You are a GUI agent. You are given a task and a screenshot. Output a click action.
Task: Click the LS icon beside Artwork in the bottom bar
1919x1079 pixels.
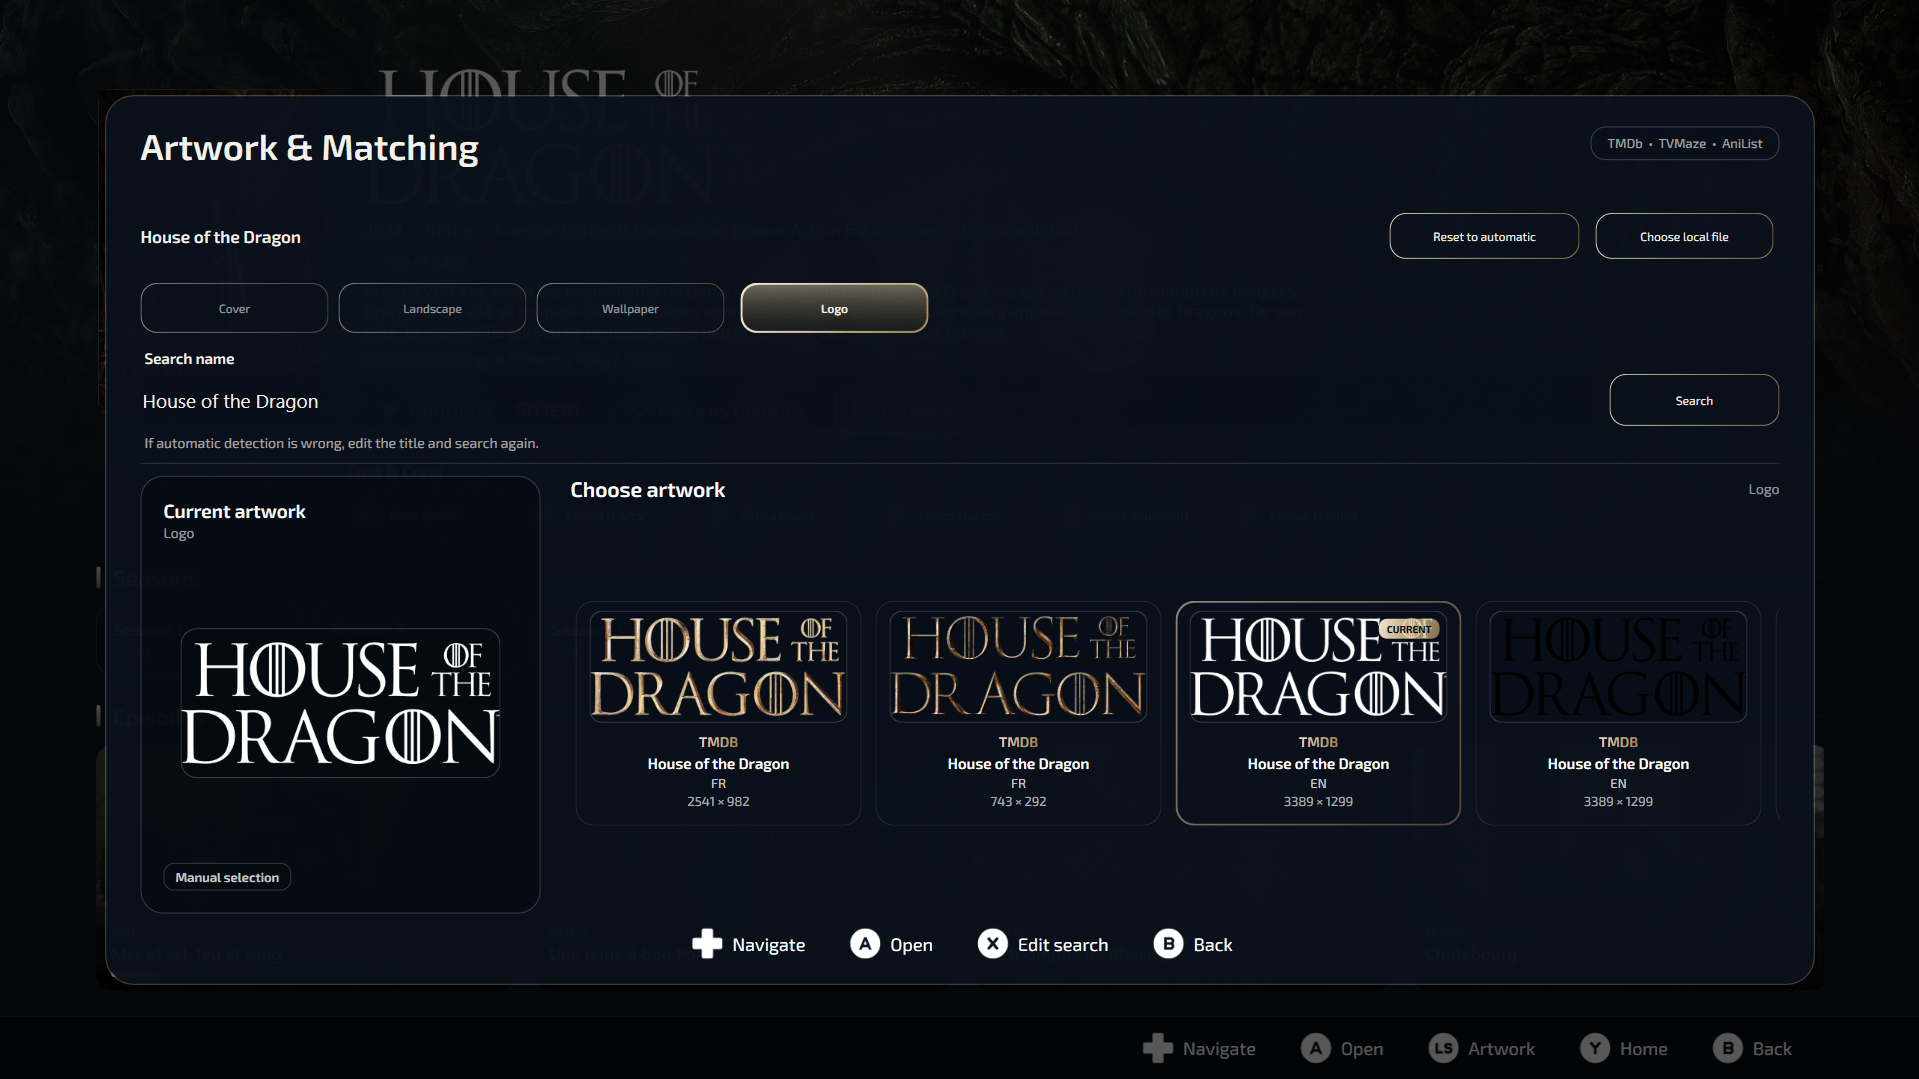tap(1443, 1048)
